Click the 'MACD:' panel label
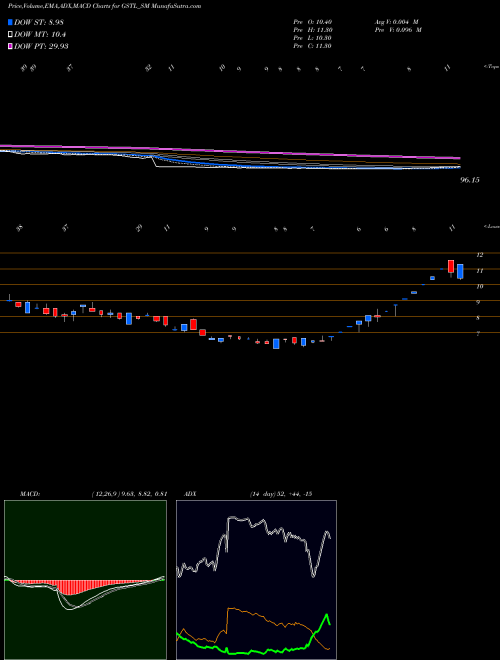 pos(30,494)
